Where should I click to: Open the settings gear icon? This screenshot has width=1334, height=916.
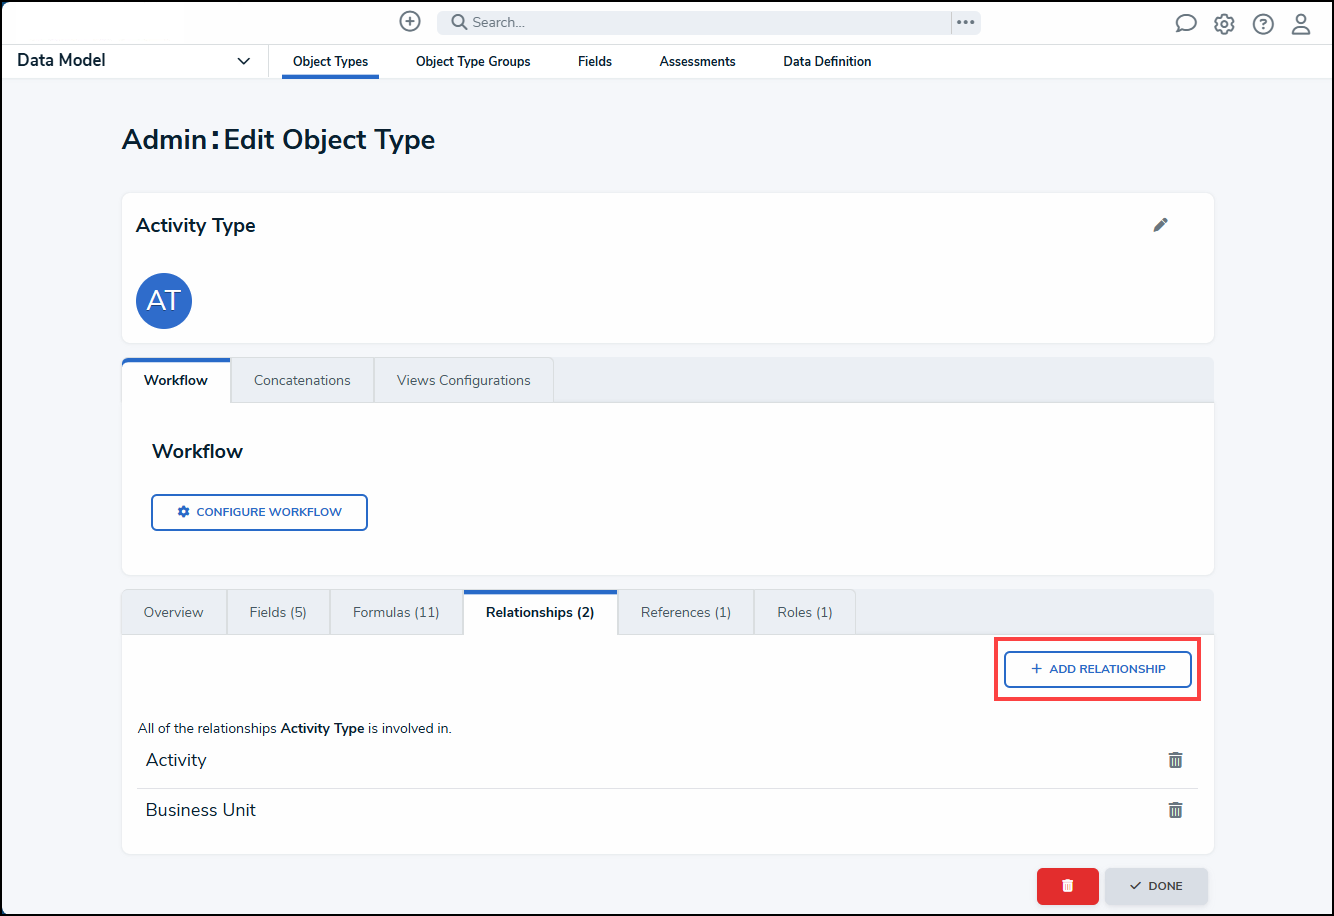click(x=1224, y=24)
